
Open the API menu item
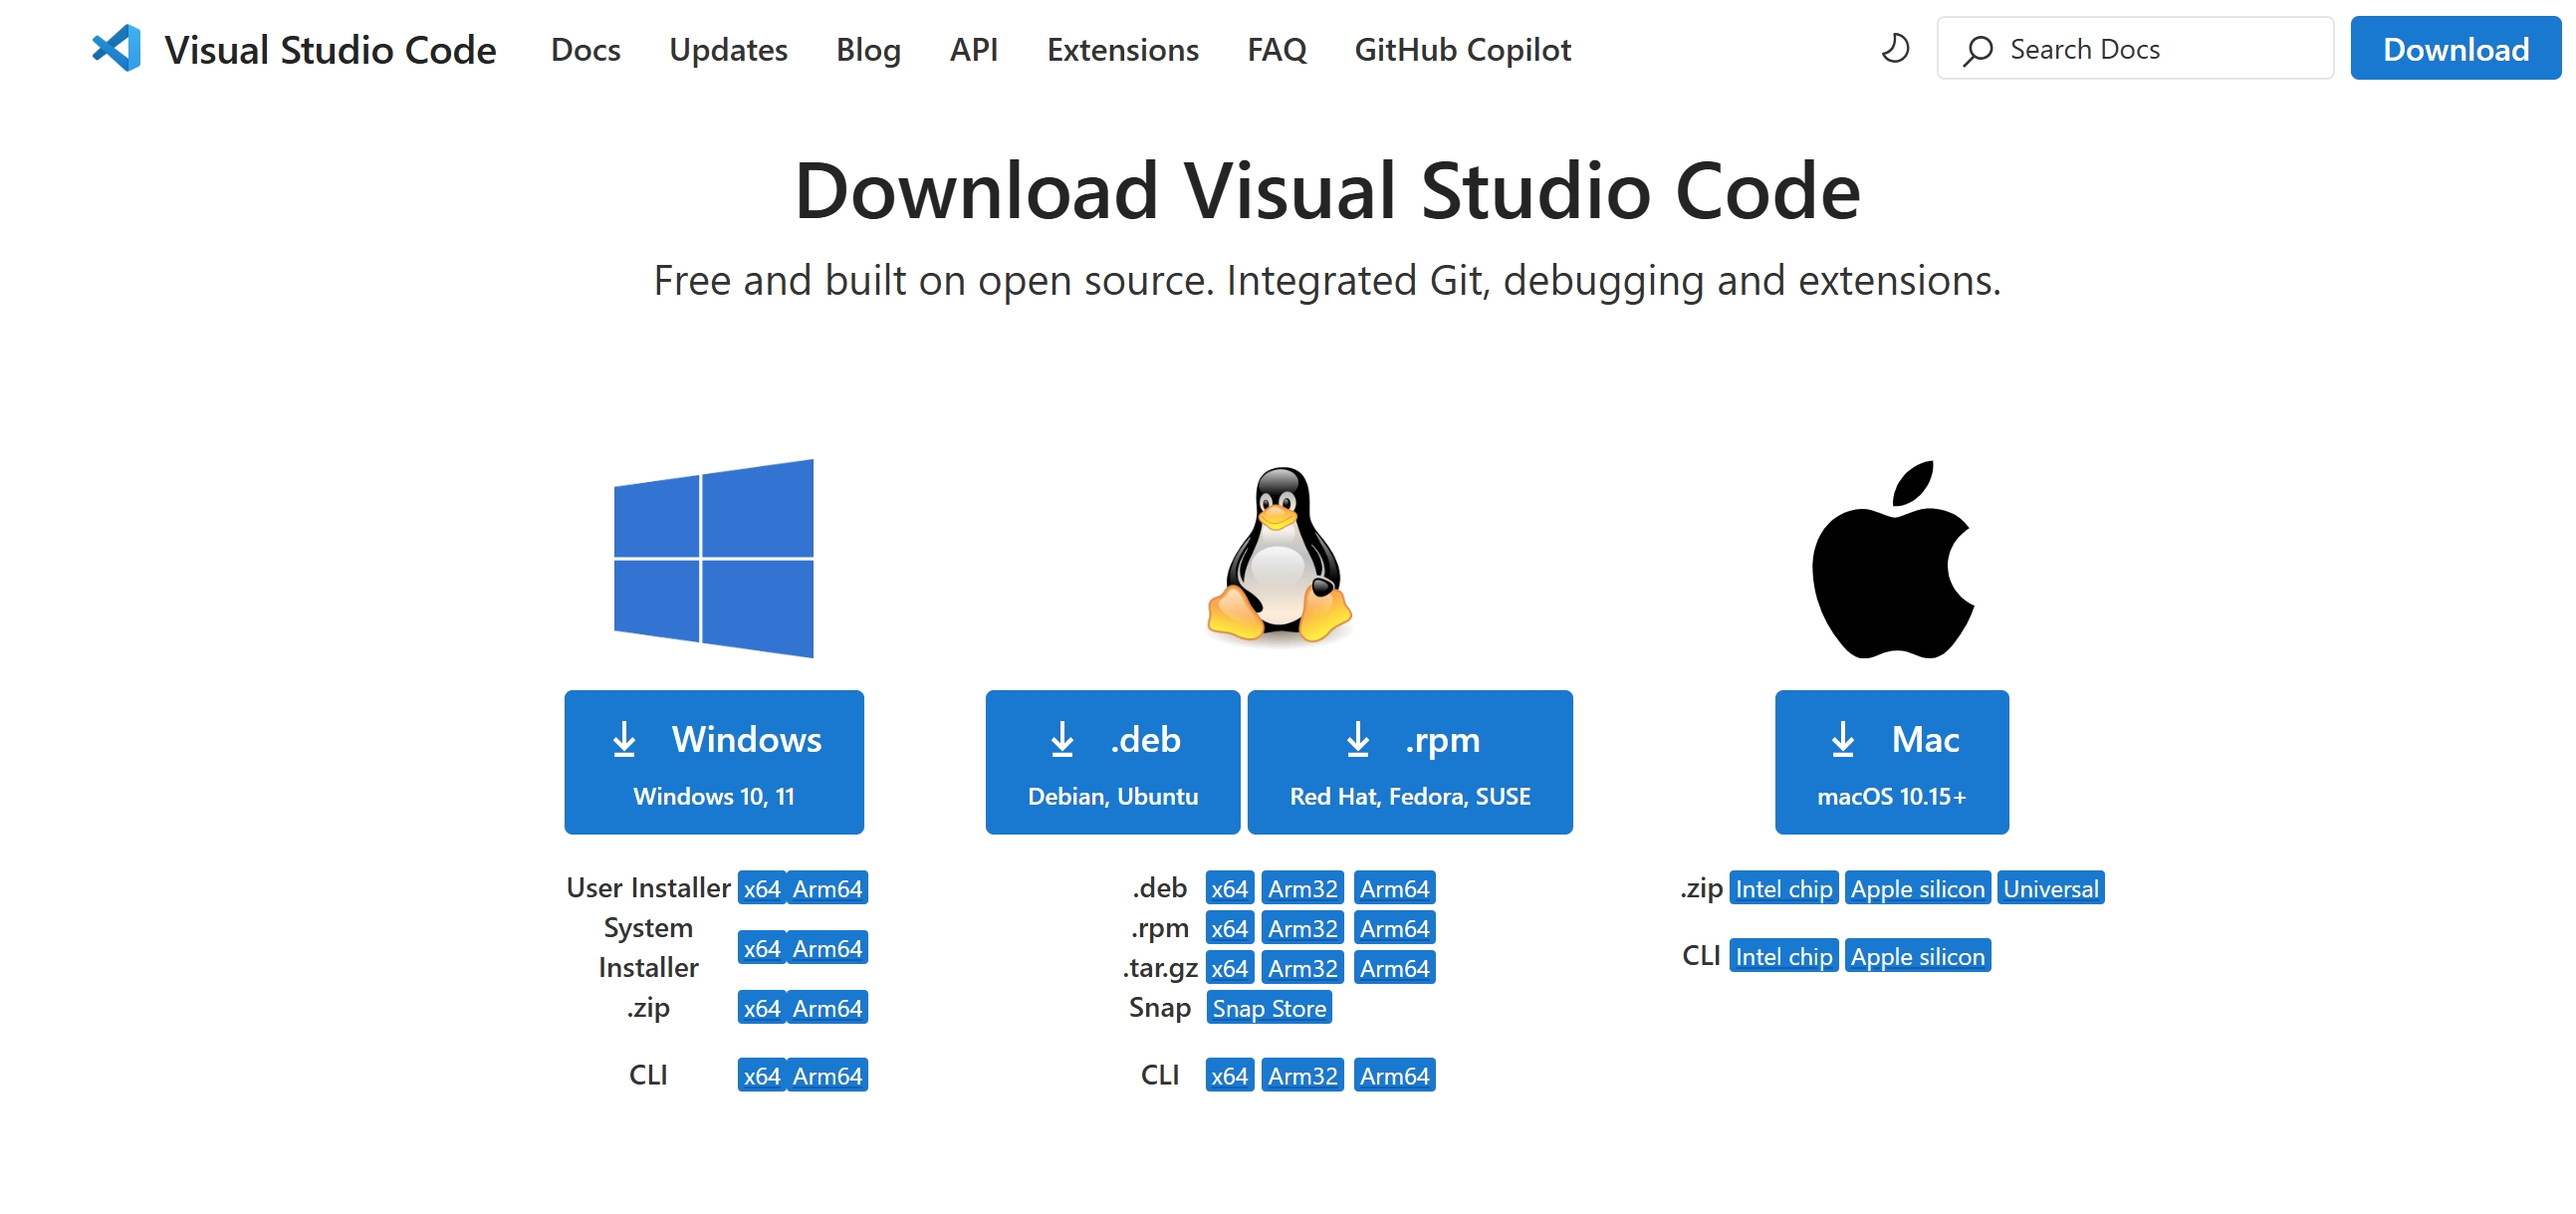[973, 50]
